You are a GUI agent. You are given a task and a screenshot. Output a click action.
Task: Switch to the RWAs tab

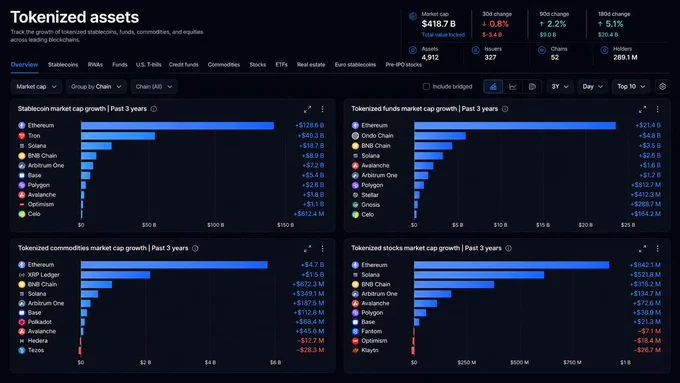tap(95, 65)
